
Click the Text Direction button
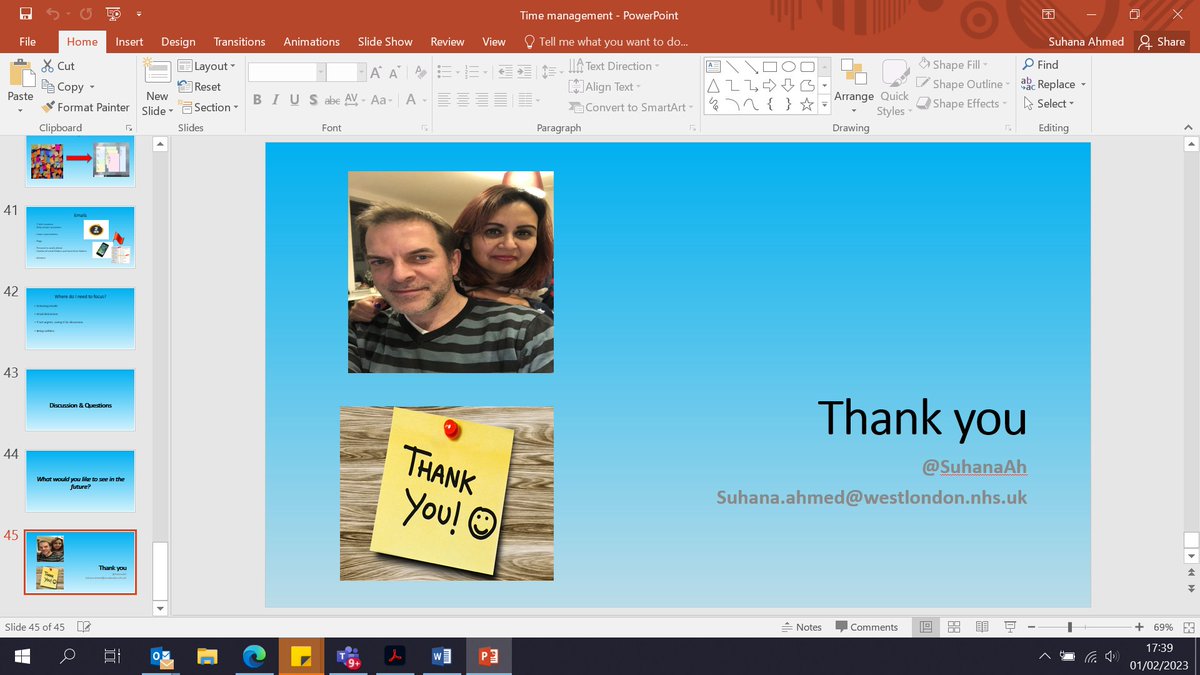[615, 66]
